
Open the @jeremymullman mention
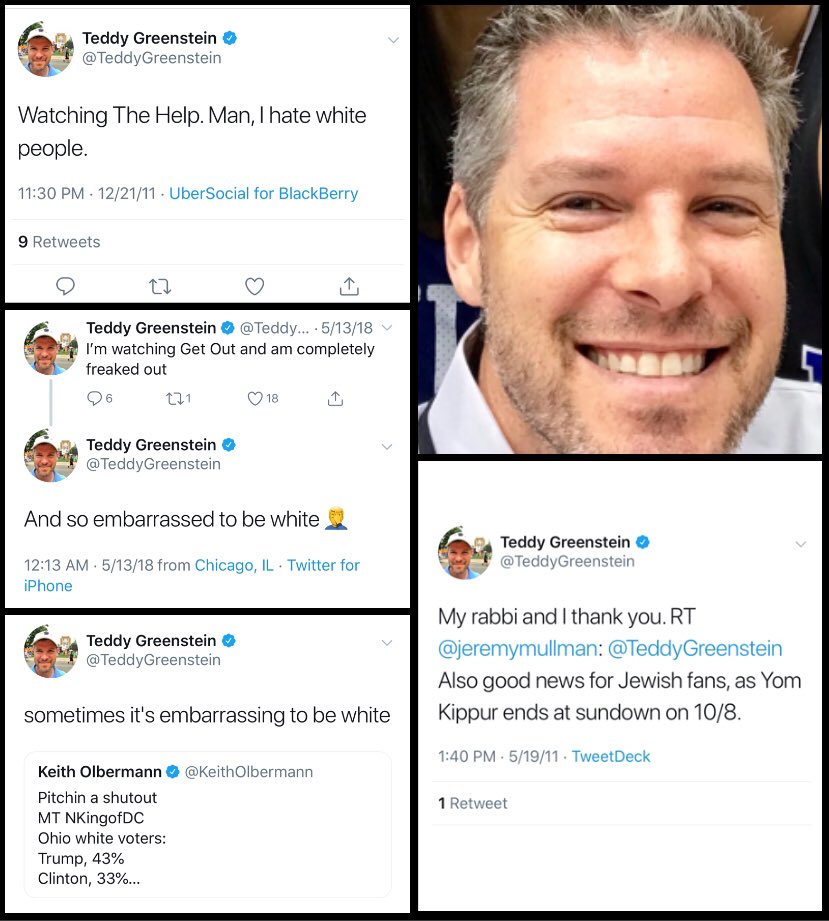(518, 648)
